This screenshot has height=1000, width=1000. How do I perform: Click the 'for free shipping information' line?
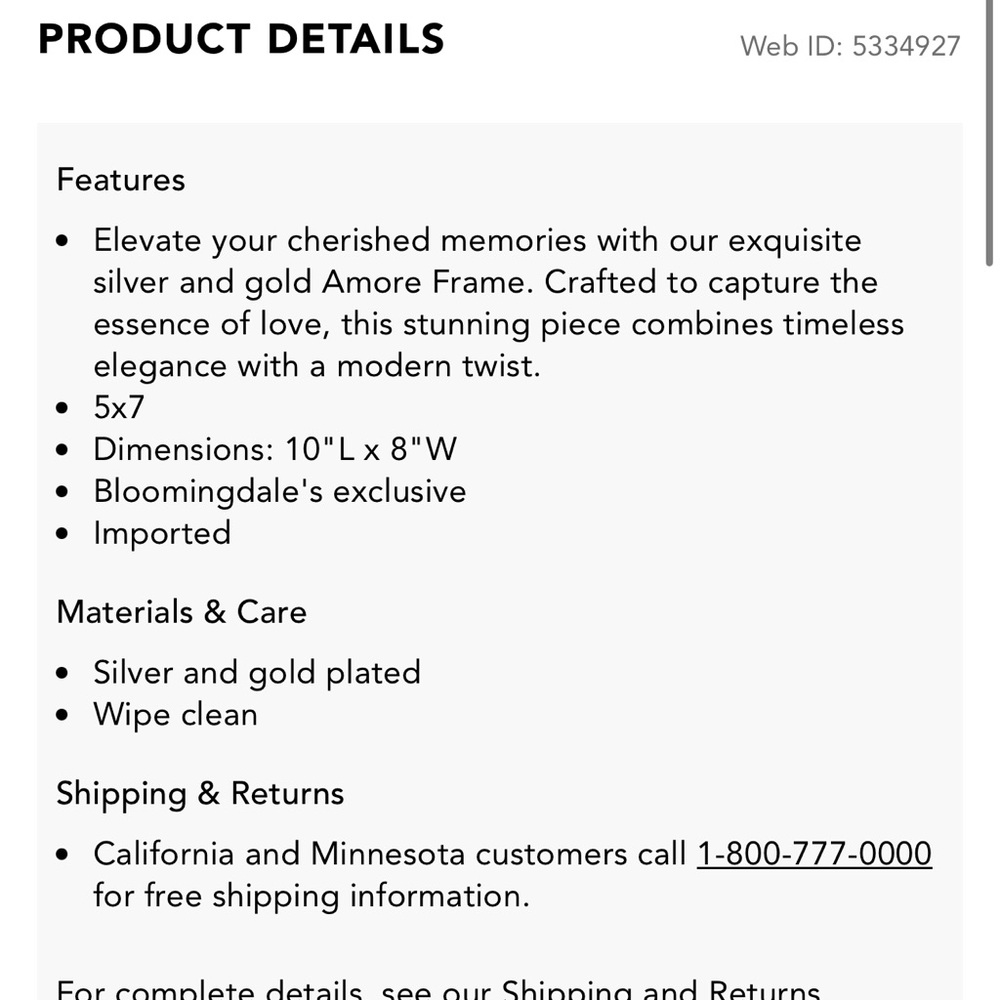311,895
